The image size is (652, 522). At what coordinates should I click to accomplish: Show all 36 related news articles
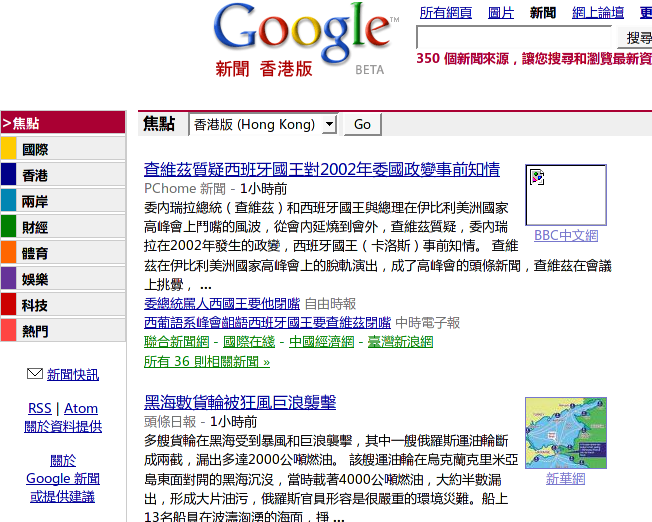(207, 361)
